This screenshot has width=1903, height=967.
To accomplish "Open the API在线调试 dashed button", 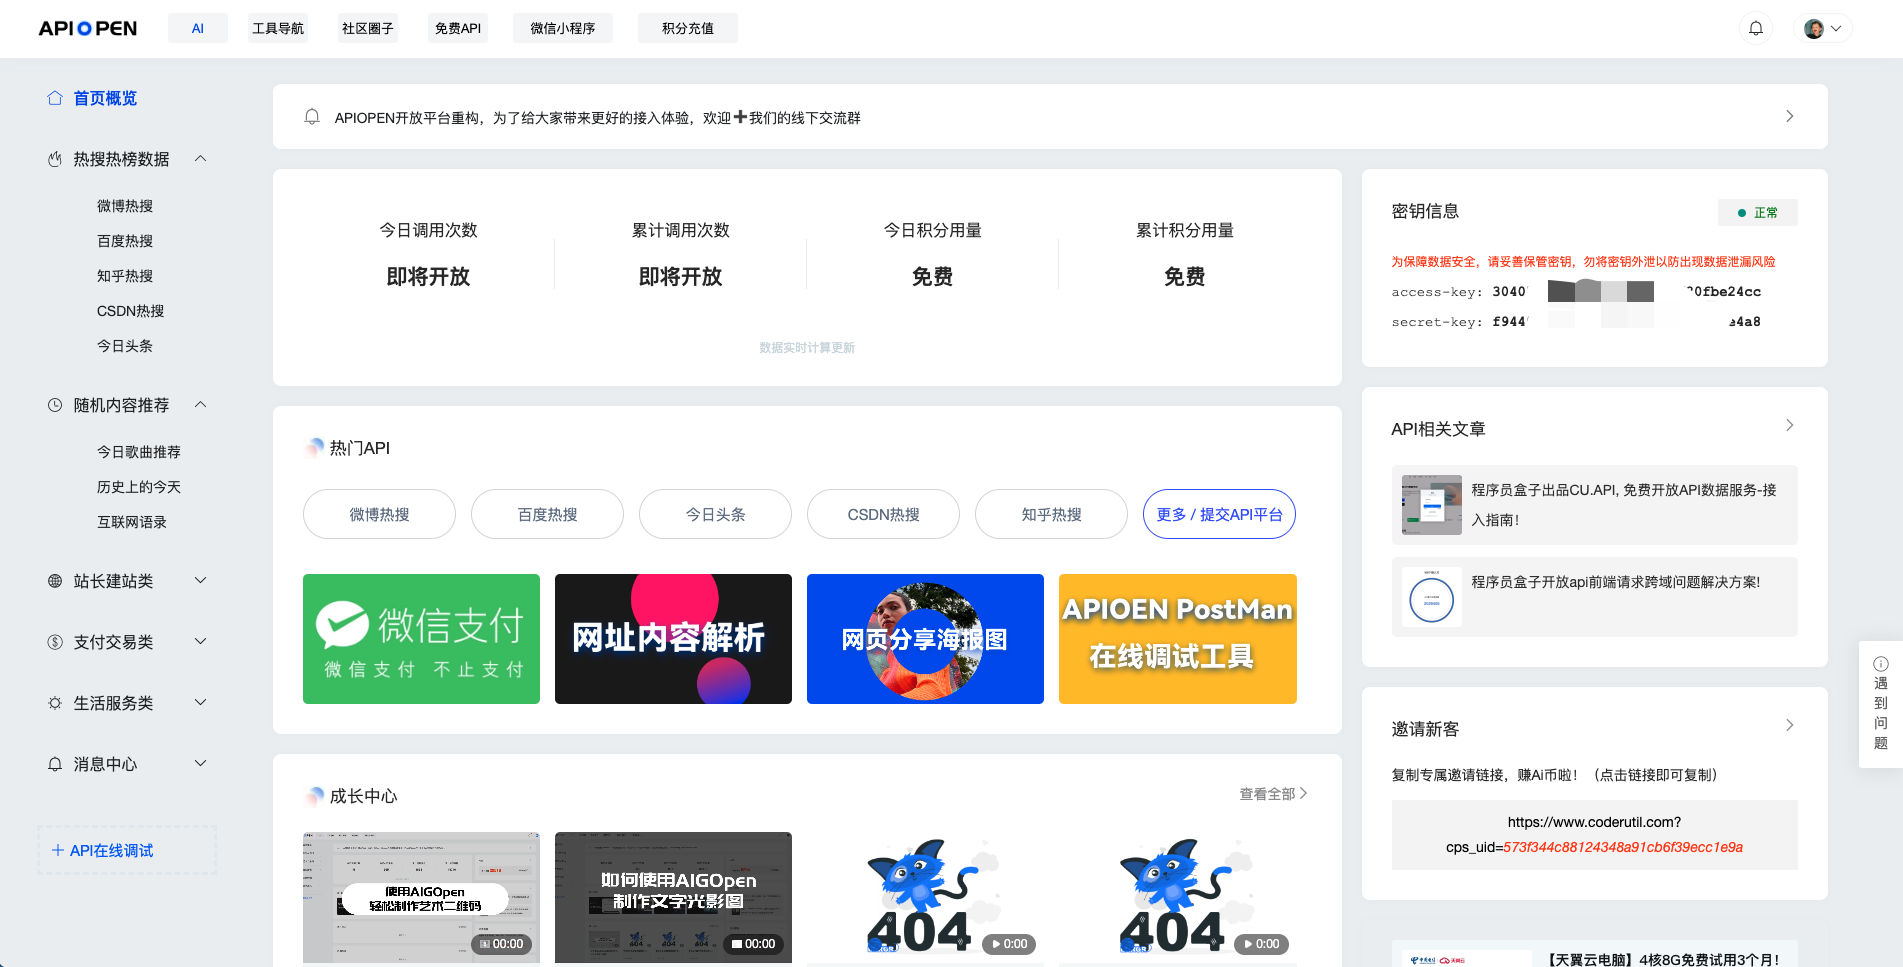I will click(127, 850).
